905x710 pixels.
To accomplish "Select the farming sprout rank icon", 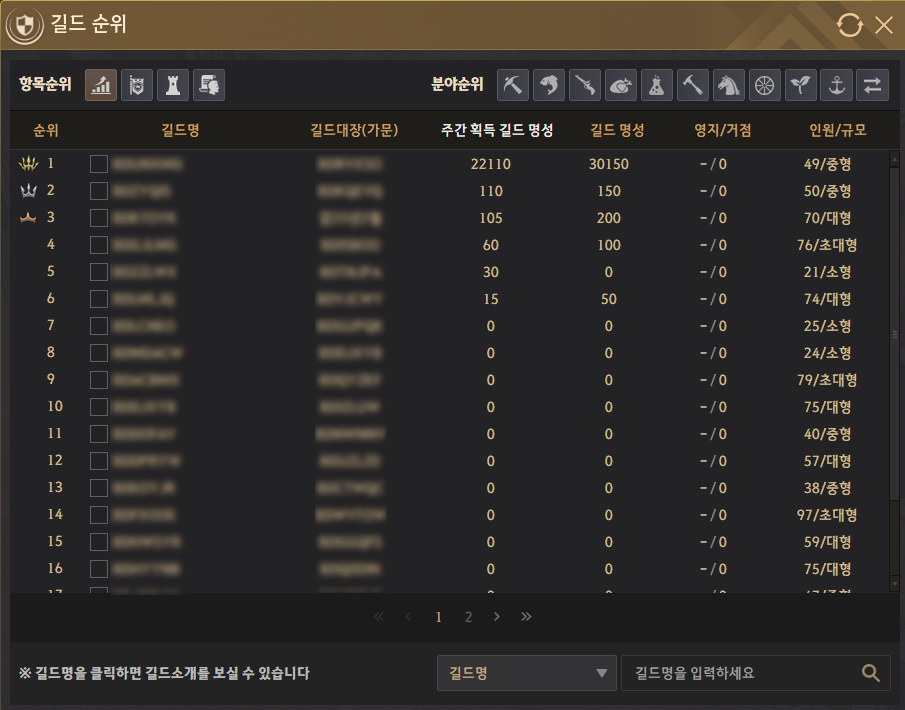I will click(801, 85).
